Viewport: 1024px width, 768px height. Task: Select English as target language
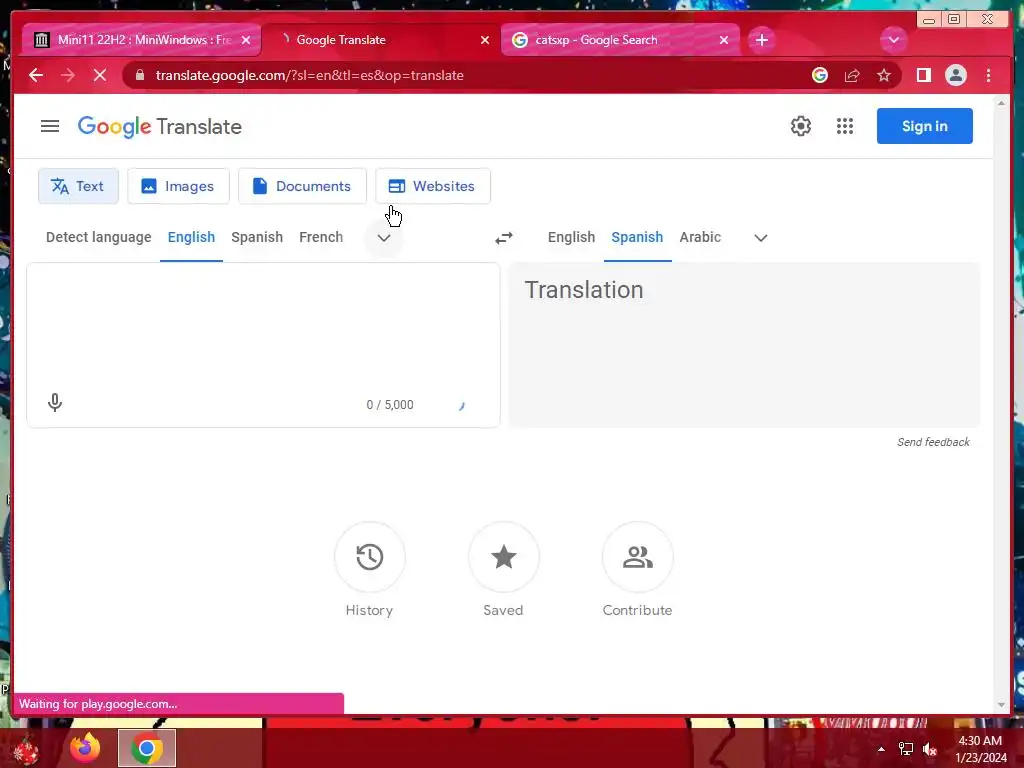[x=571, y=237]
